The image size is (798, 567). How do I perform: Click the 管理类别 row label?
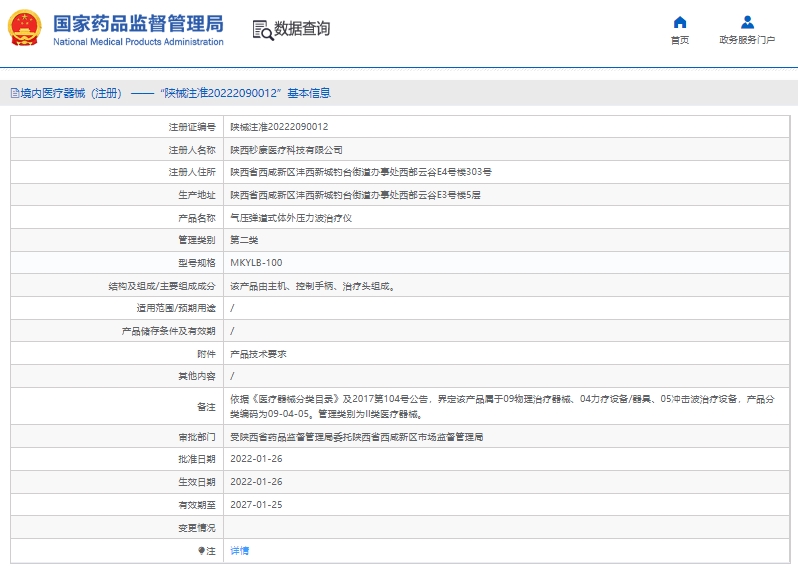[x=197, y=240]
